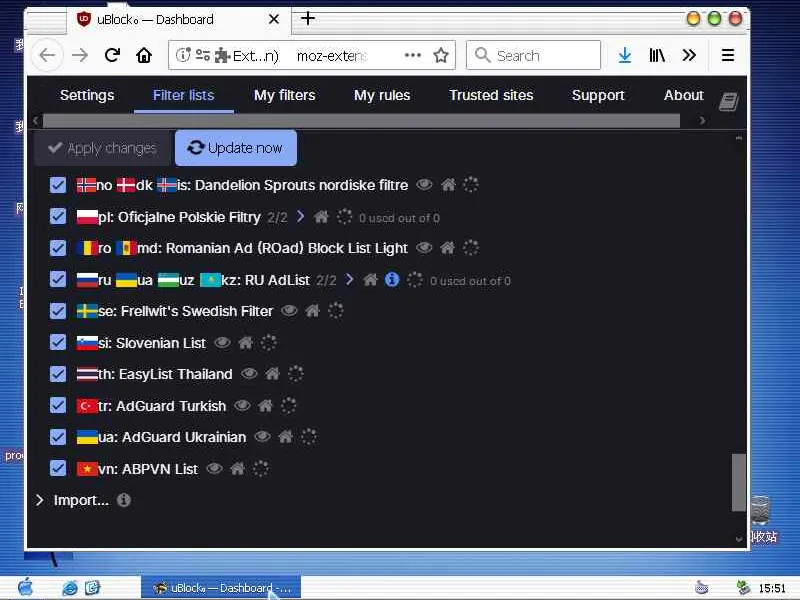View content of AdGuard Ukrainian list
The image size is (800, 600).
point(263,437)
